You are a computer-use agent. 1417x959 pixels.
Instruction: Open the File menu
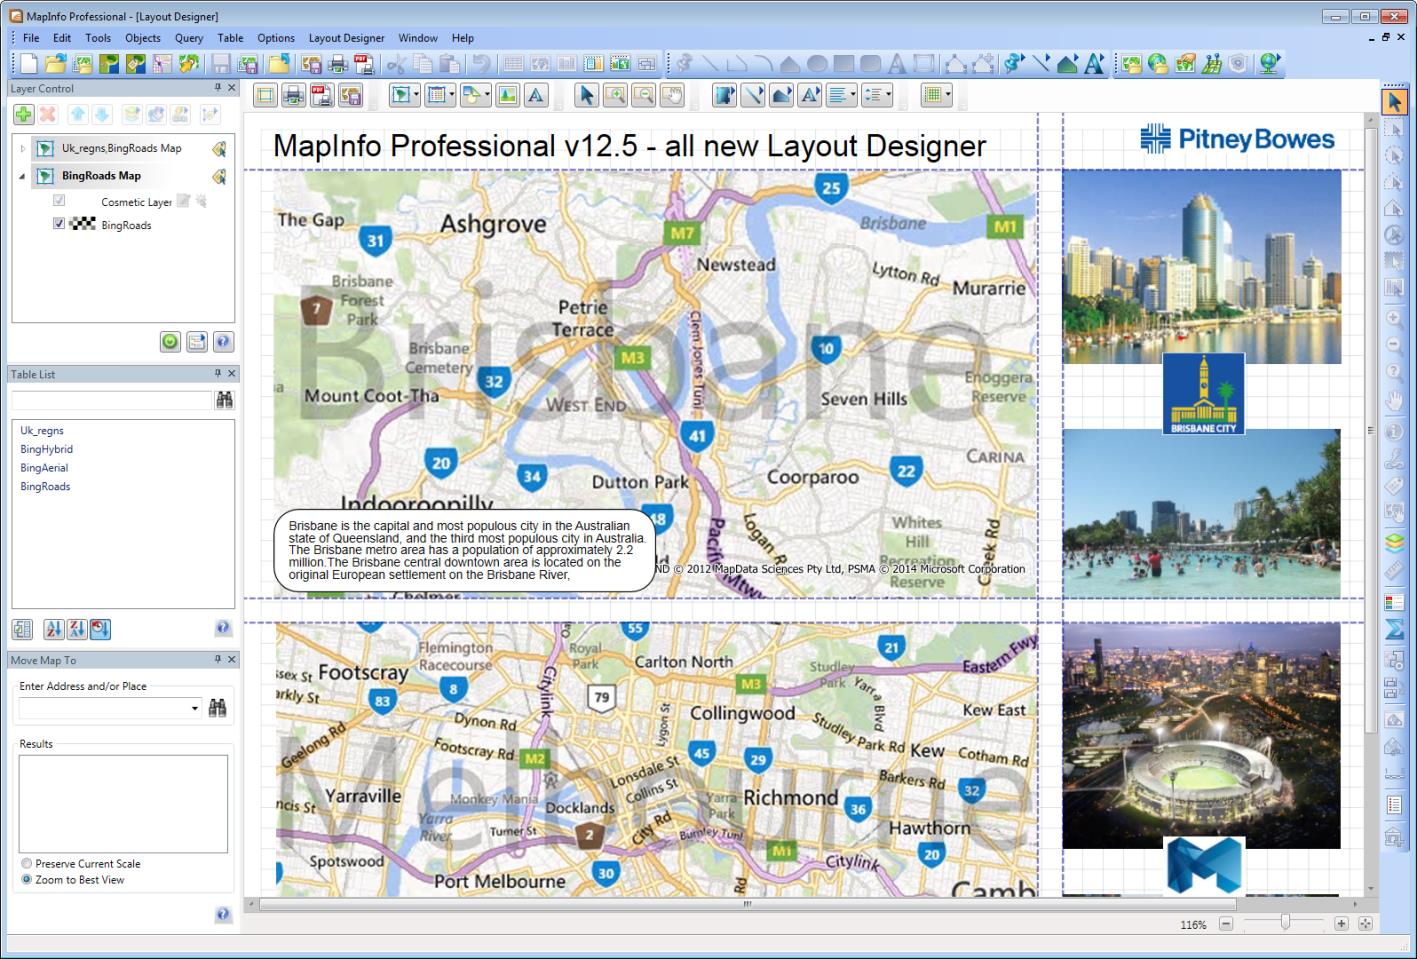point(31,38)
